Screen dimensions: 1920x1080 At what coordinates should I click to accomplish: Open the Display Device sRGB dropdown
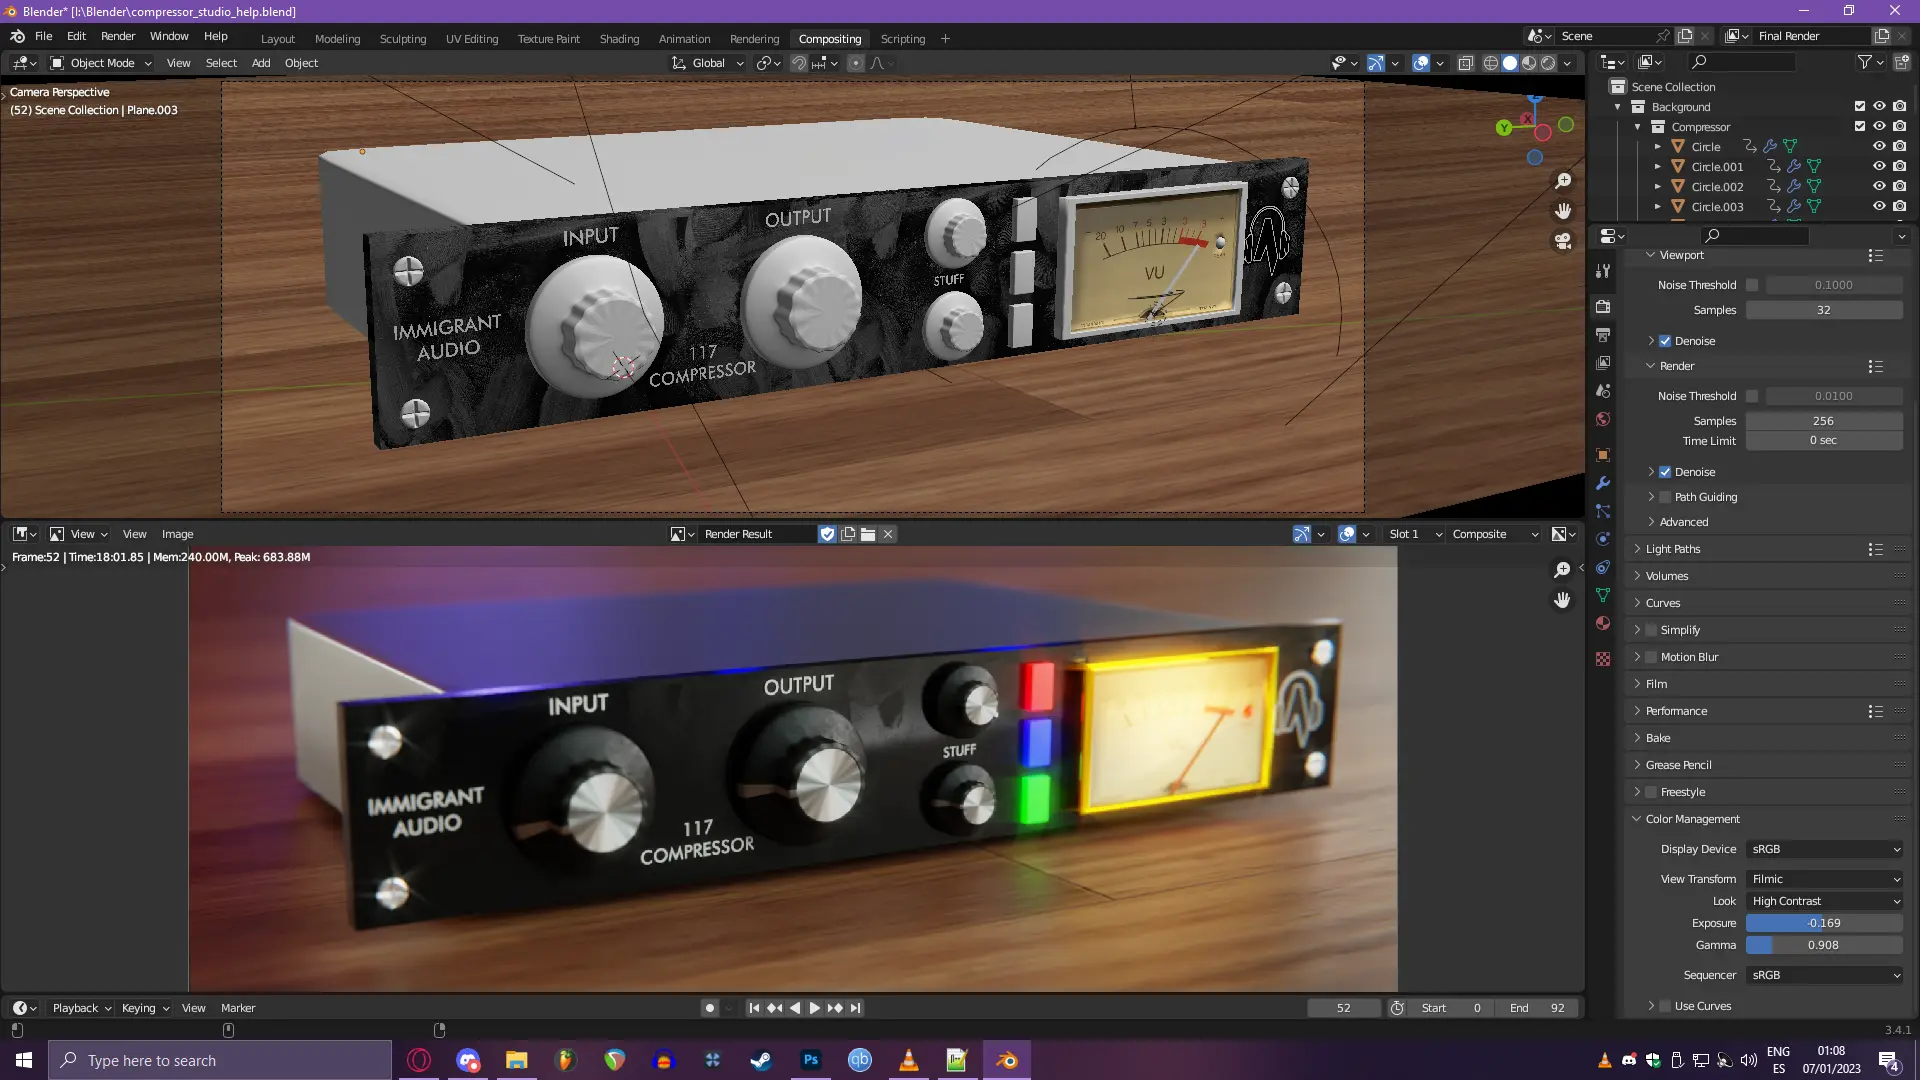point(1825,849)
